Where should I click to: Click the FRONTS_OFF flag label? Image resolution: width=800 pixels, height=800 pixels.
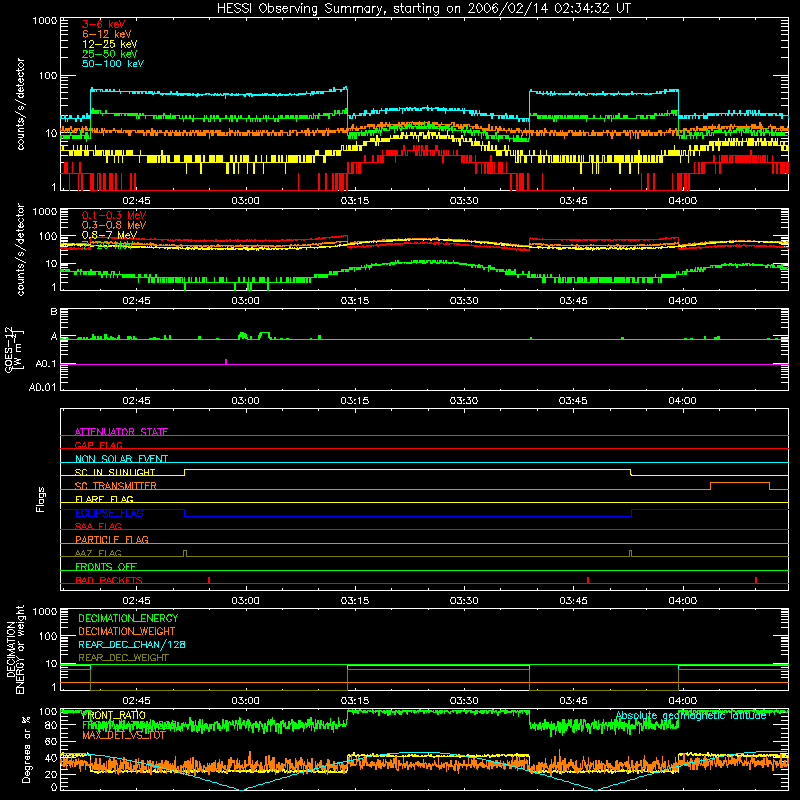coord(106,567)
